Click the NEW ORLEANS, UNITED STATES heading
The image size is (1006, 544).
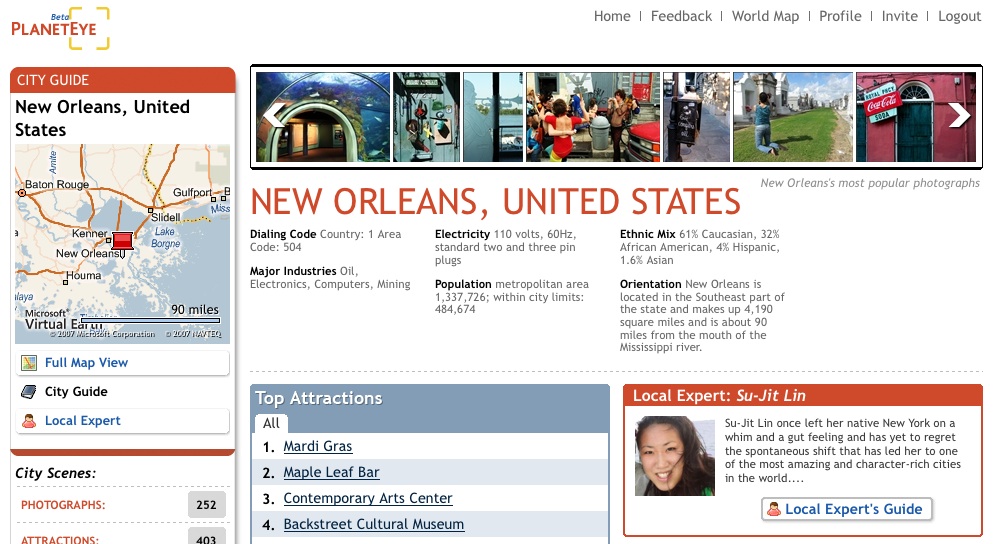click(x=495, y=202)
